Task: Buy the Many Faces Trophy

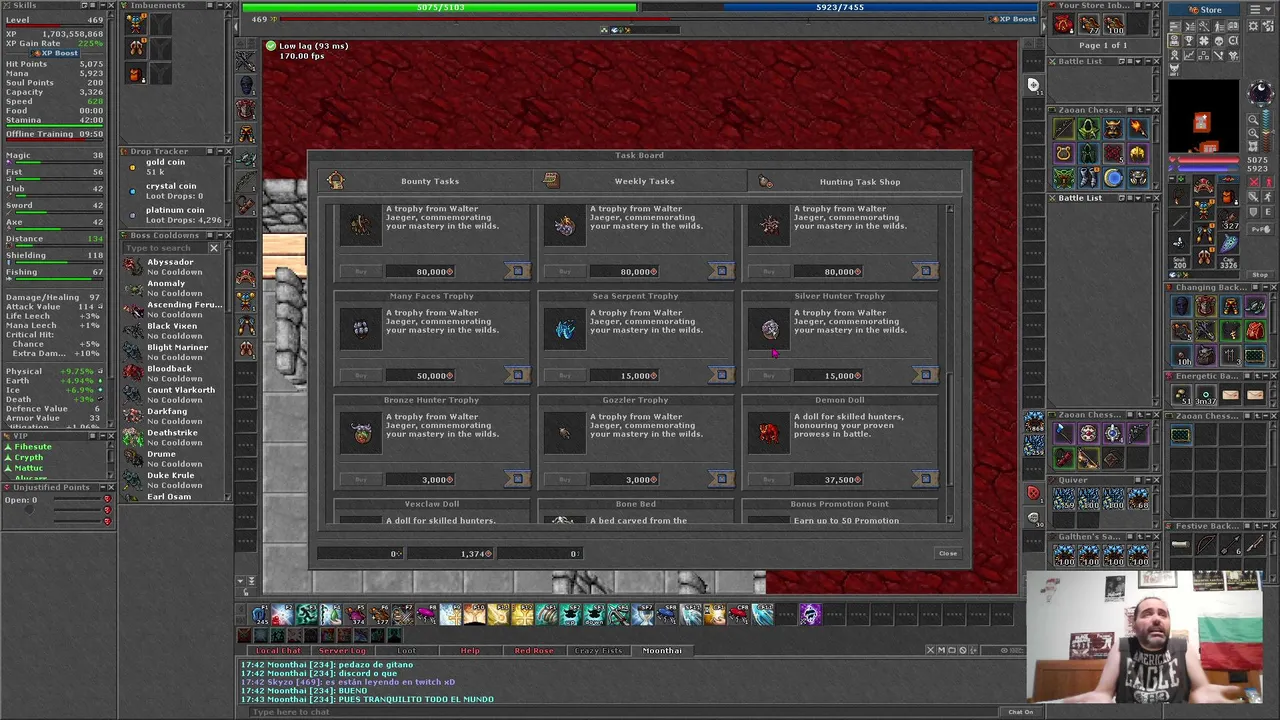Action: point(361,375)
